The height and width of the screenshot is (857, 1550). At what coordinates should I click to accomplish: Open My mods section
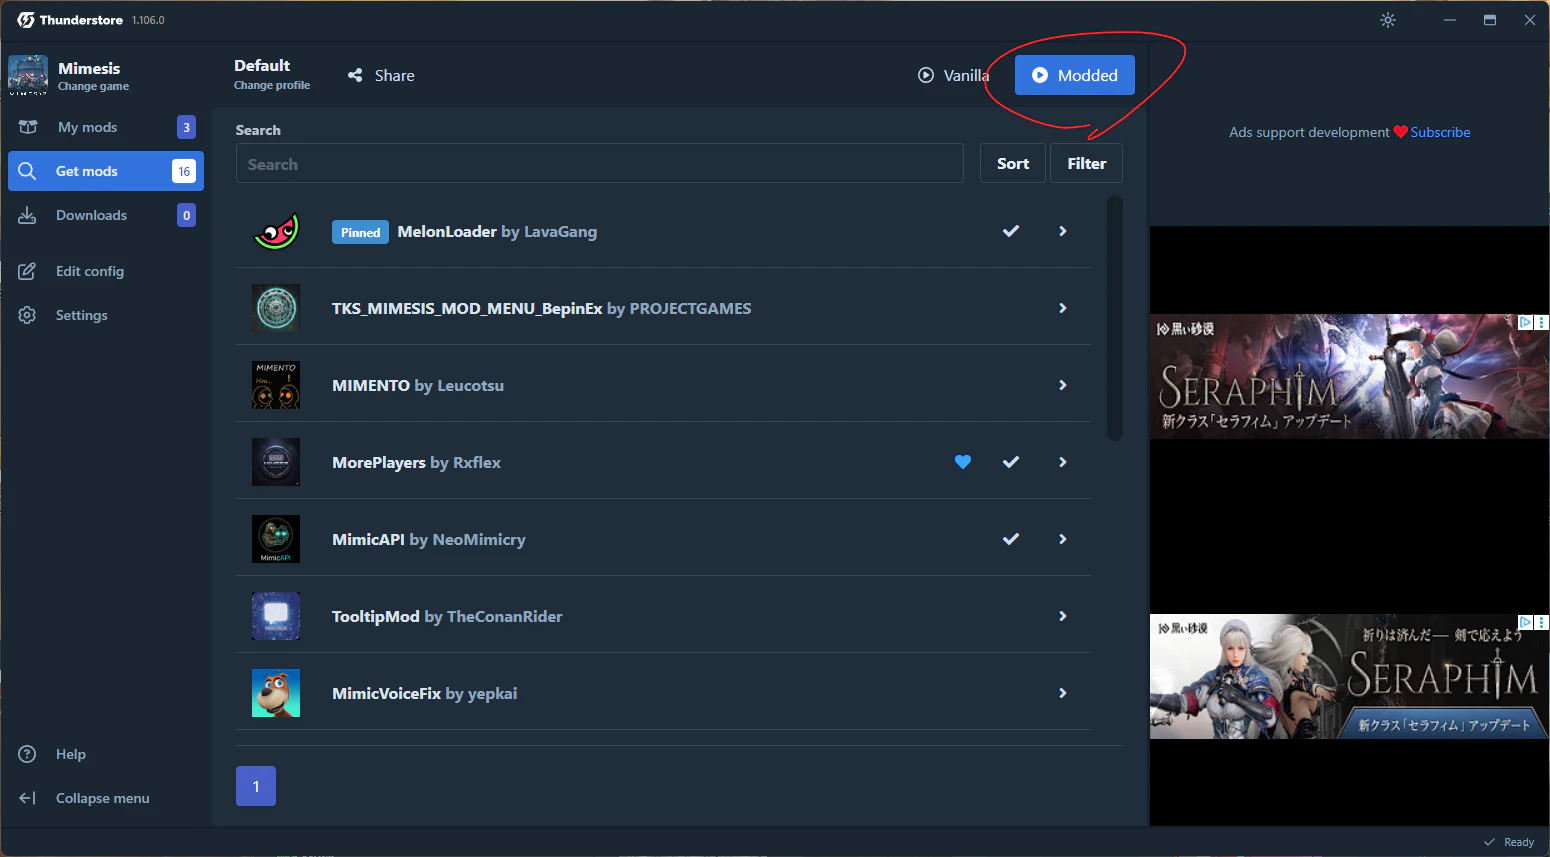point(106,127)
